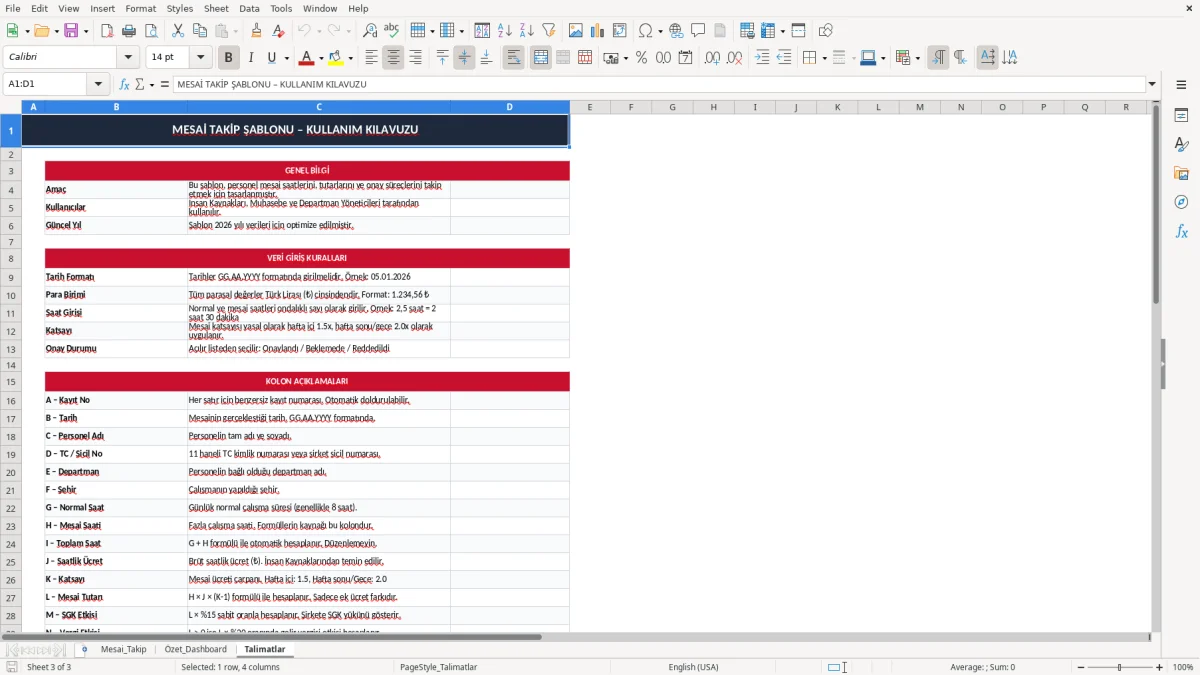Click the red Font Color swatch
The width and height of the screenshot is (1200, 675).
pyautogui.click(x=307, y=58)
